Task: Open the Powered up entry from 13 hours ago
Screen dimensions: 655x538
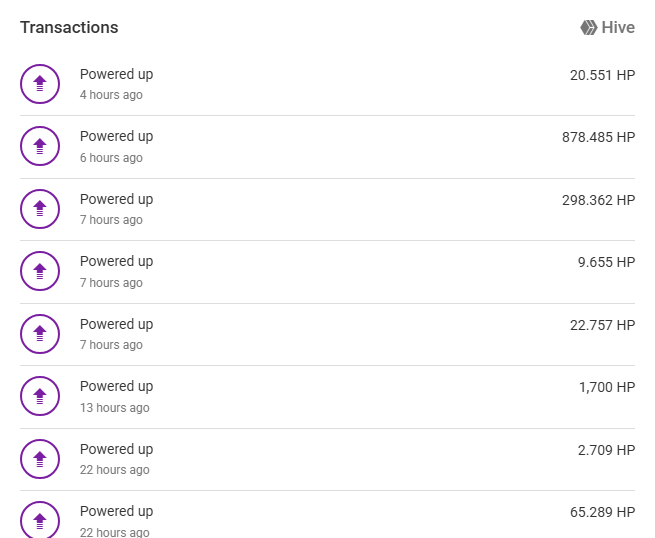Action: point(116,387)
